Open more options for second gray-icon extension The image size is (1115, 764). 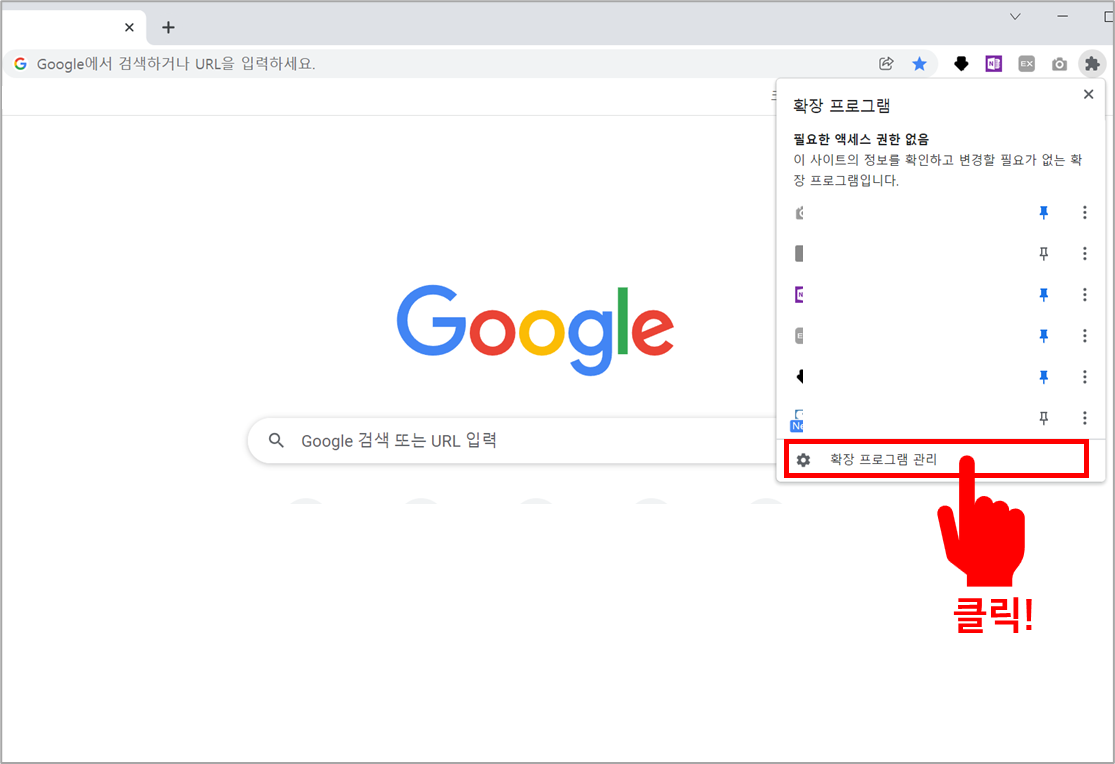coord(1084,253)
